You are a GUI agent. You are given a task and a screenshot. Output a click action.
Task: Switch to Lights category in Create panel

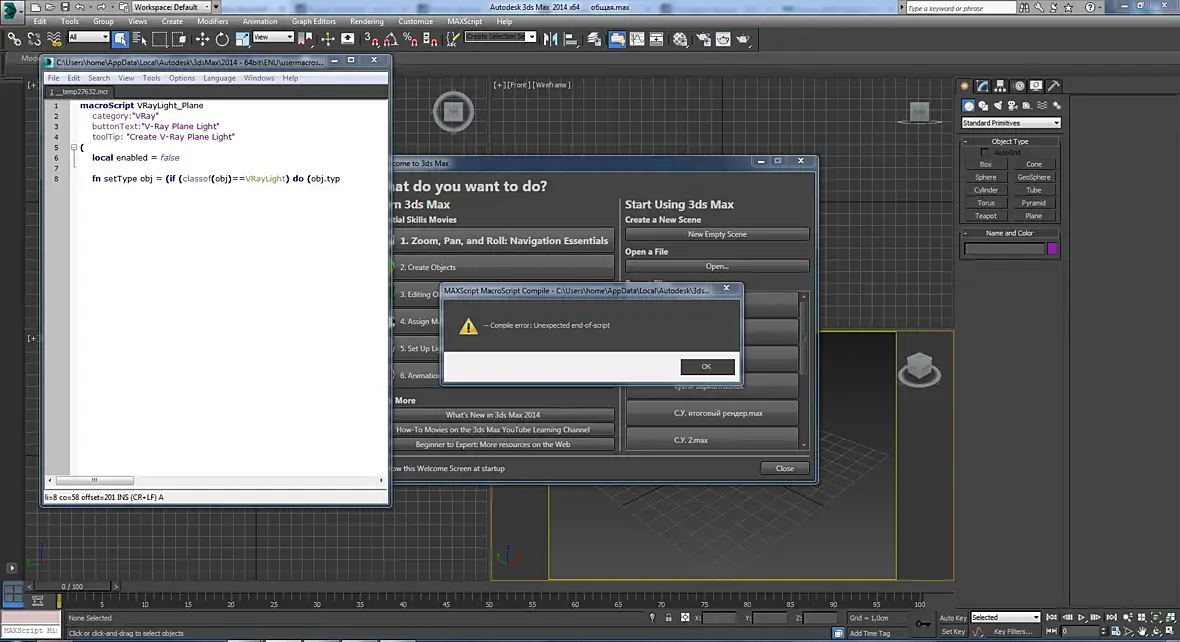(x=998, y=106)
